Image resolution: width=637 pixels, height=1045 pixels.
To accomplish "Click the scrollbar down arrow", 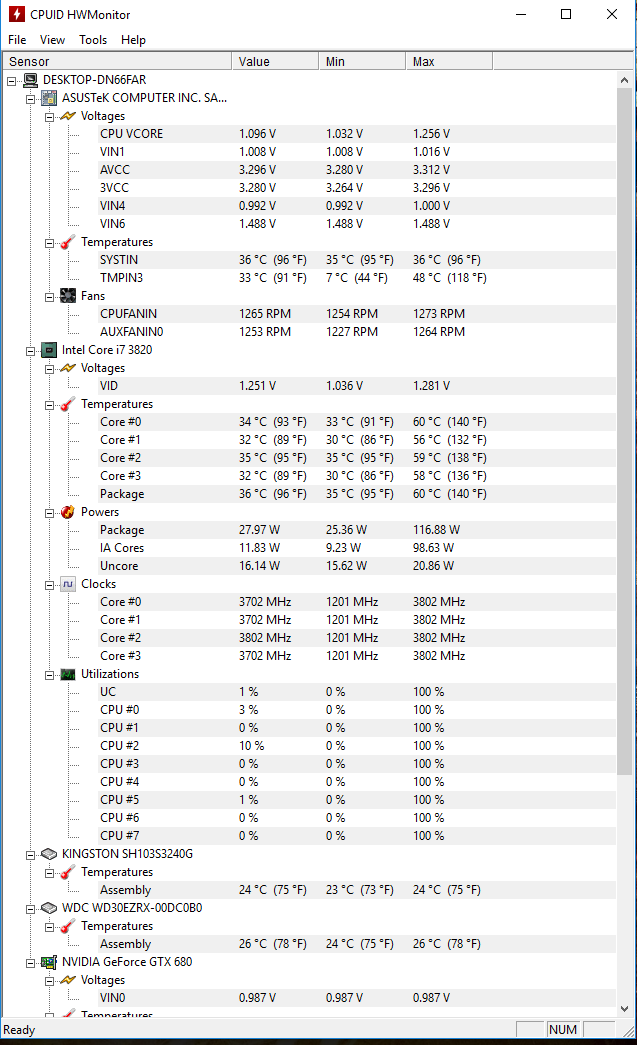I will pos(624,1008).
